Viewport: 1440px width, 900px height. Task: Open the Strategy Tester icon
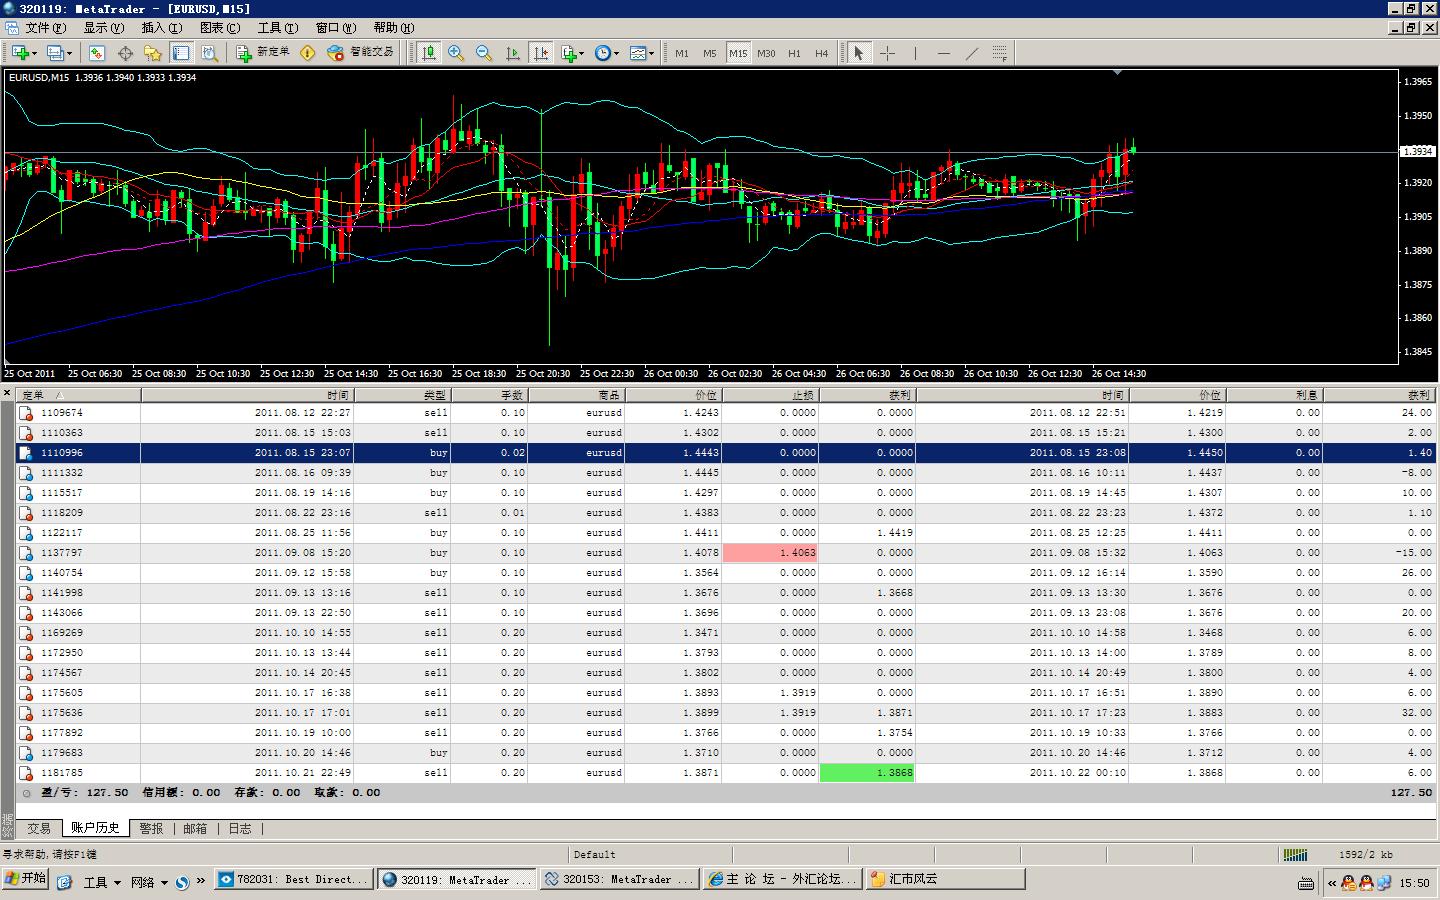[209, 53]
